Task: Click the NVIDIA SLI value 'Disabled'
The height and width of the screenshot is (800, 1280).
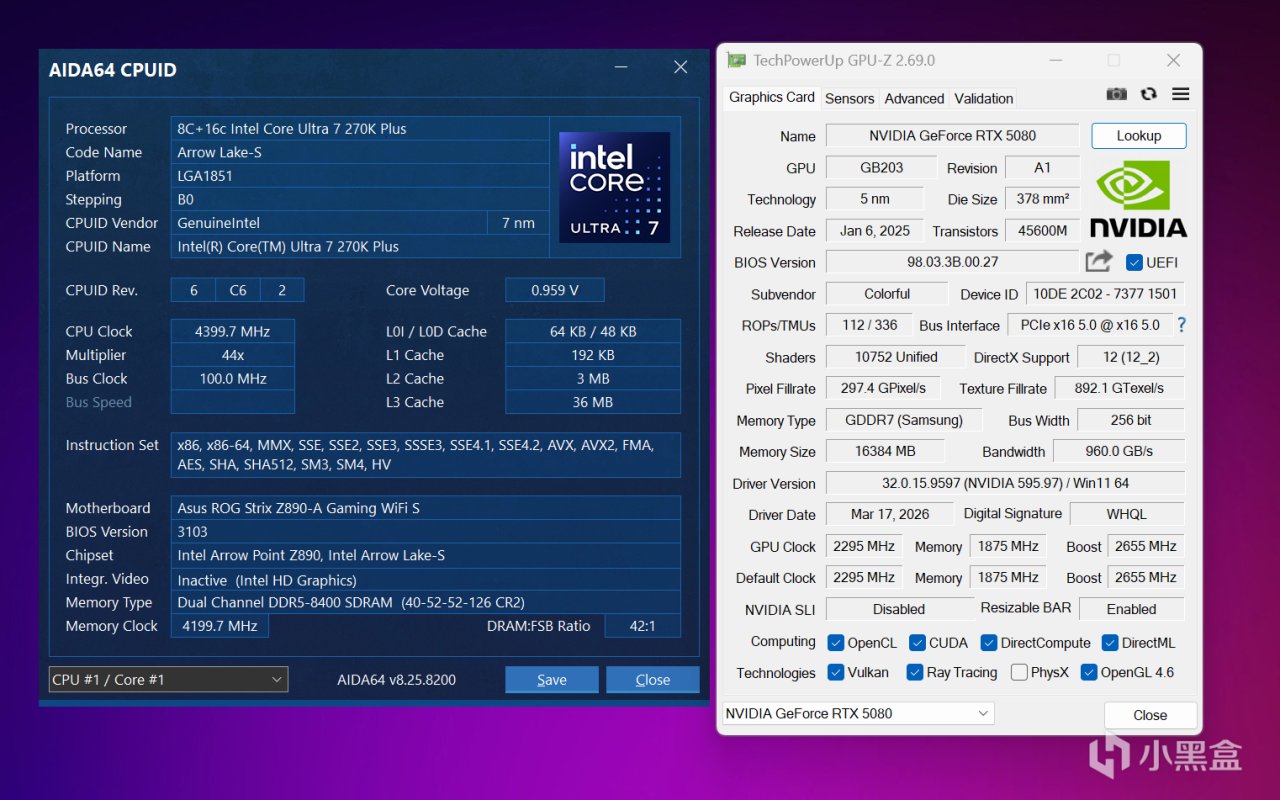Action: pos(899,609)
